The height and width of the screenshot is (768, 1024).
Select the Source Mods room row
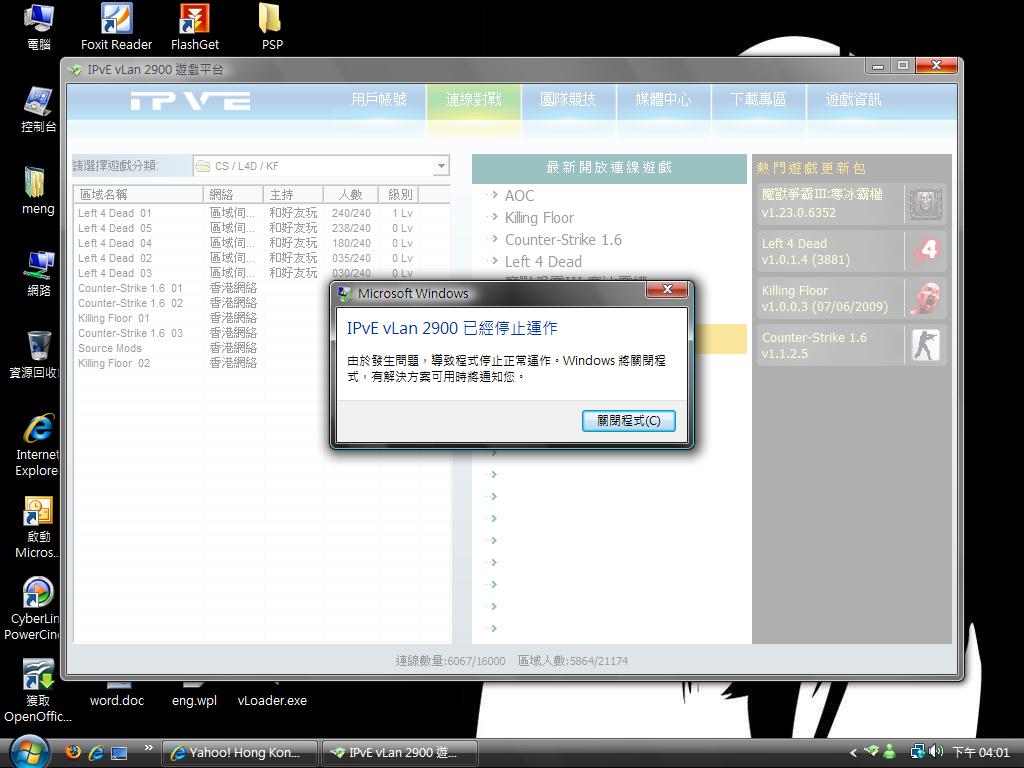[x=202, y=348]
